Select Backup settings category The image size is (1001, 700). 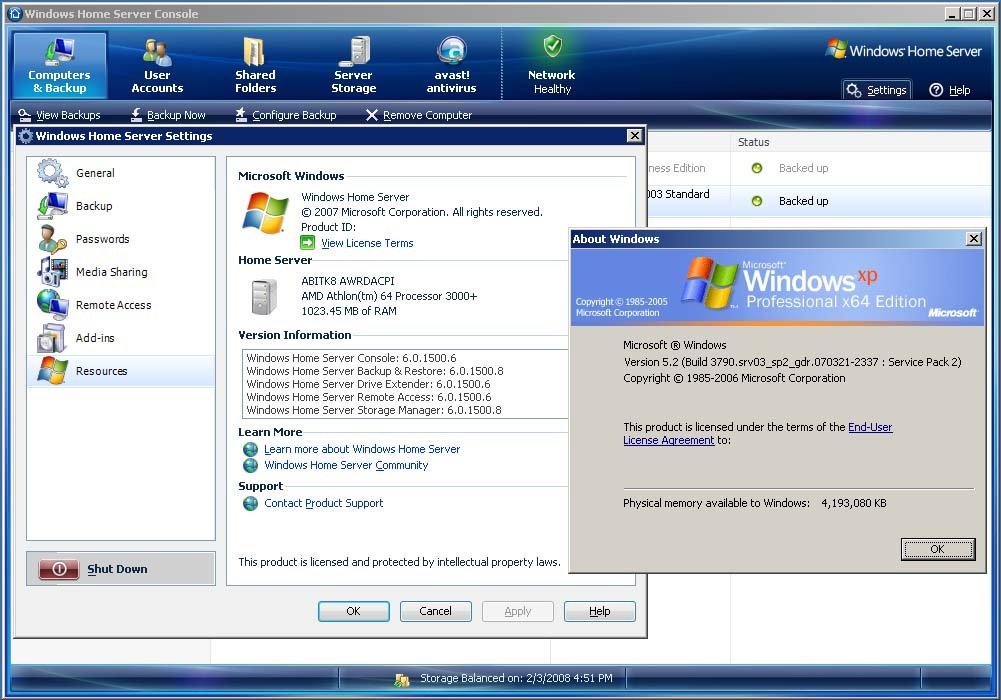(x=121, y=206)
